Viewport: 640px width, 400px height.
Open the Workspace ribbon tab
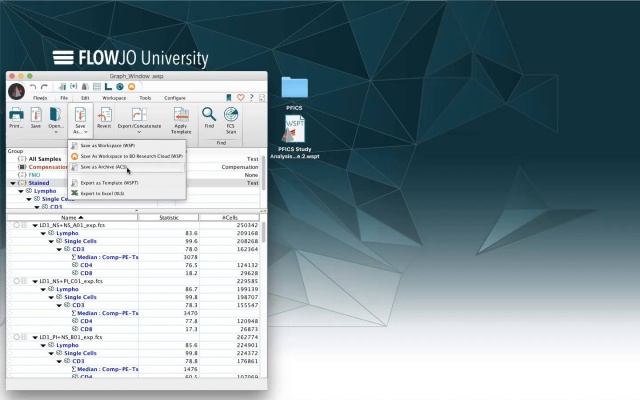114,98
